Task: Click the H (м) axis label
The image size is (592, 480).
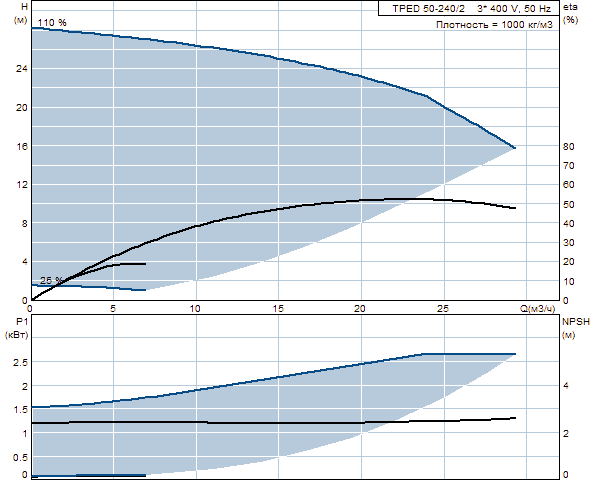Action: pyautogui.click(x=21, y=13)
